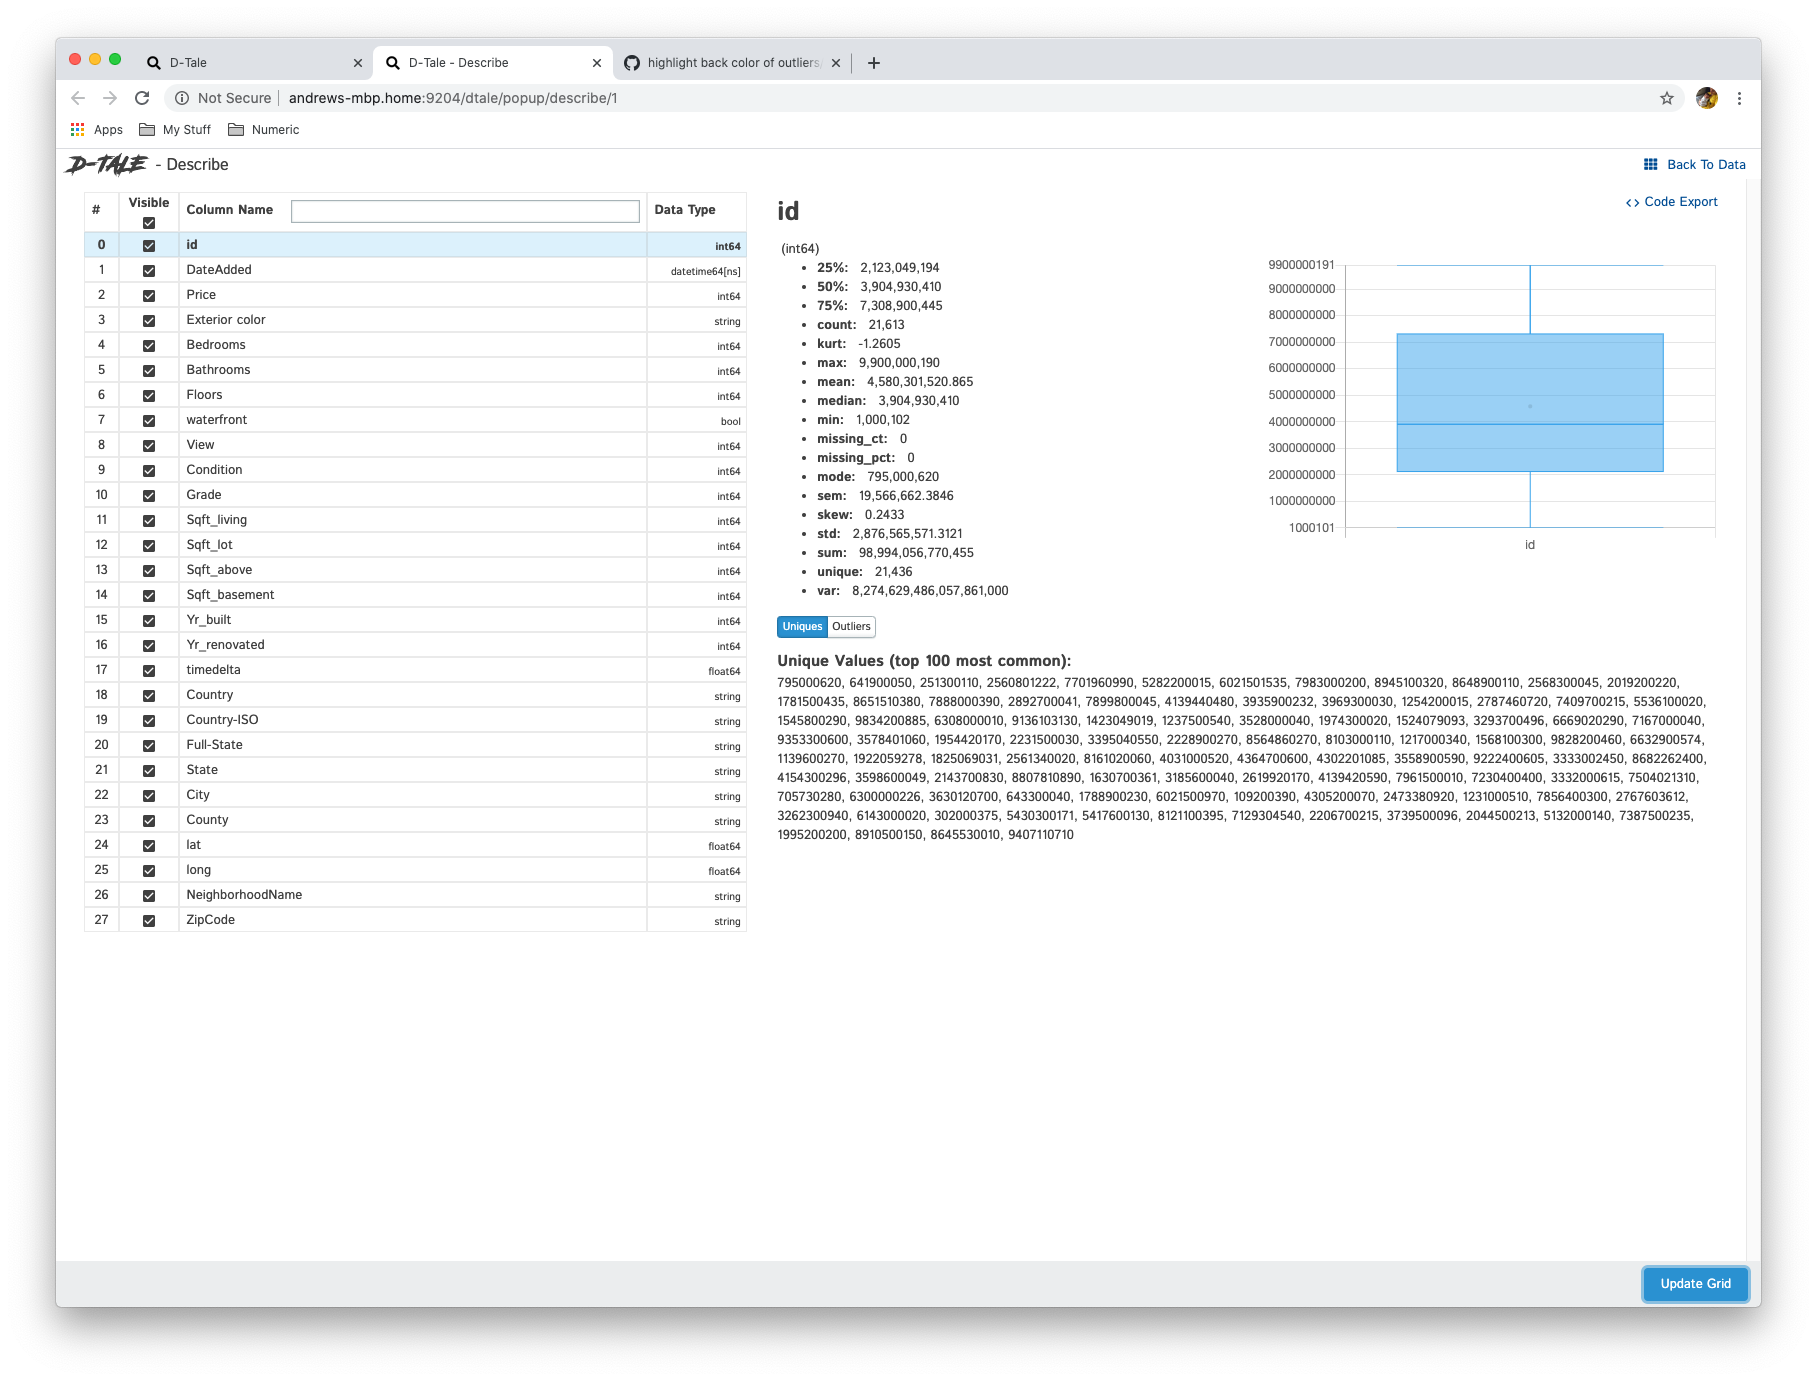Click the Column Name search field
Screen dimensions: 1817x1381
(466, 211)
